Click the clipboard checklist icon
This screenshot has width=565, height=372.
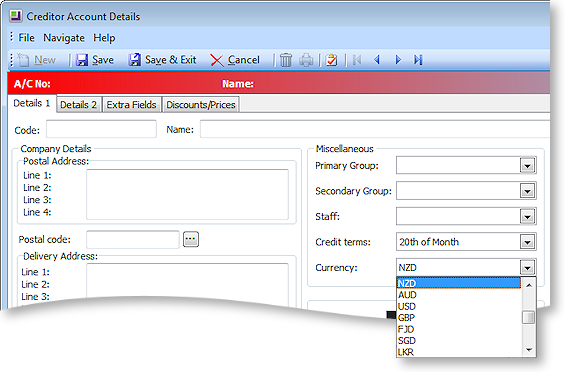(331, 60)
